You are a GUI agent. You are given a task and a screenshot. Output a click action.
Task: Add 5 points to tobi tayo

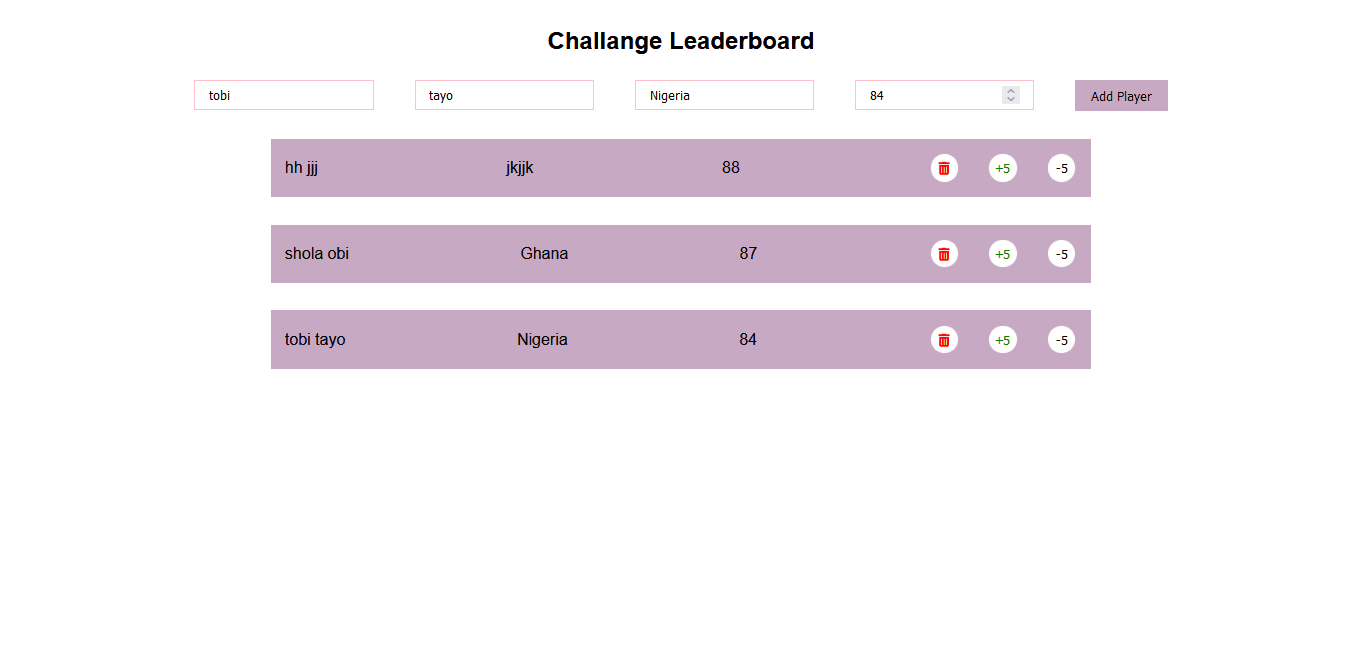pos(1003,340)
